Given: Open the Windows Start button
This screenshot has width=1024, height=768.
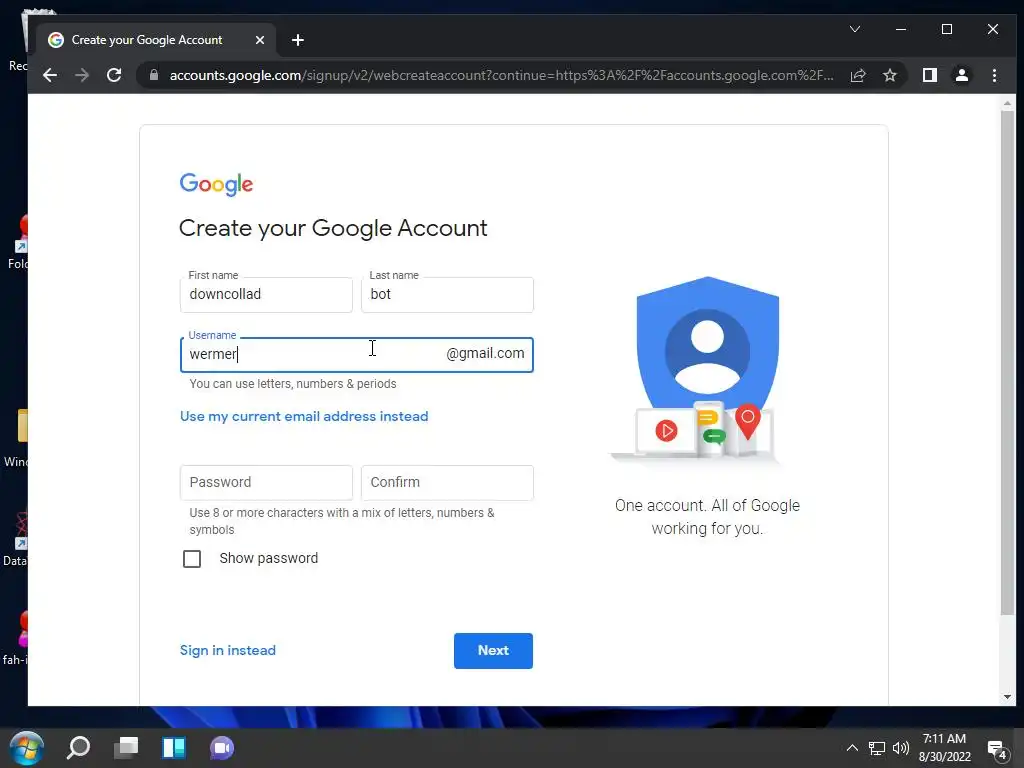Looking at the screenshot, I should 27,748.
